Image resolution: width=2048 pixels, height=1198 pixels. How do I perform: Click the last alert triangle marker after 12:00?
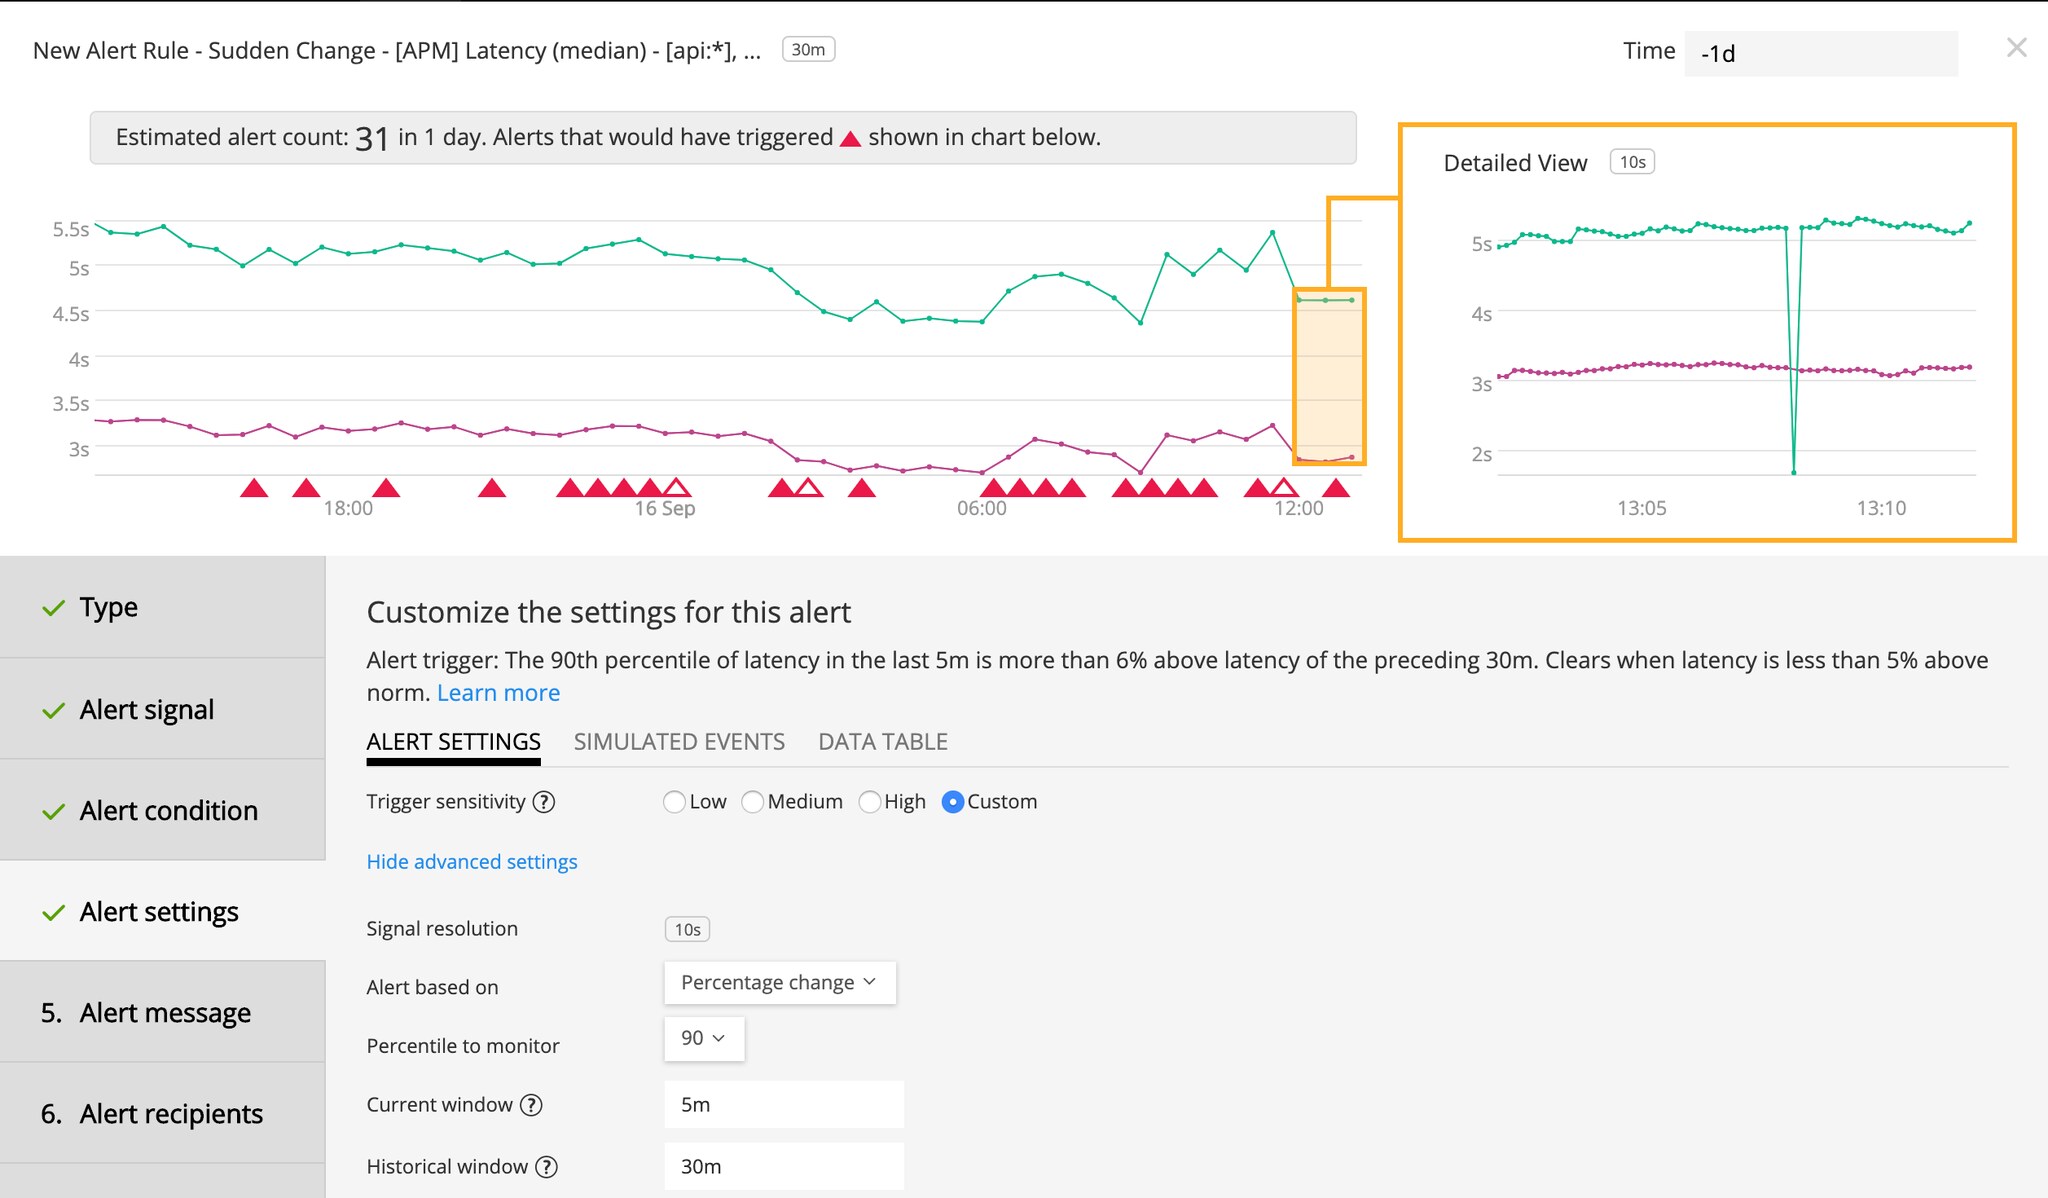pos(1336,488)
